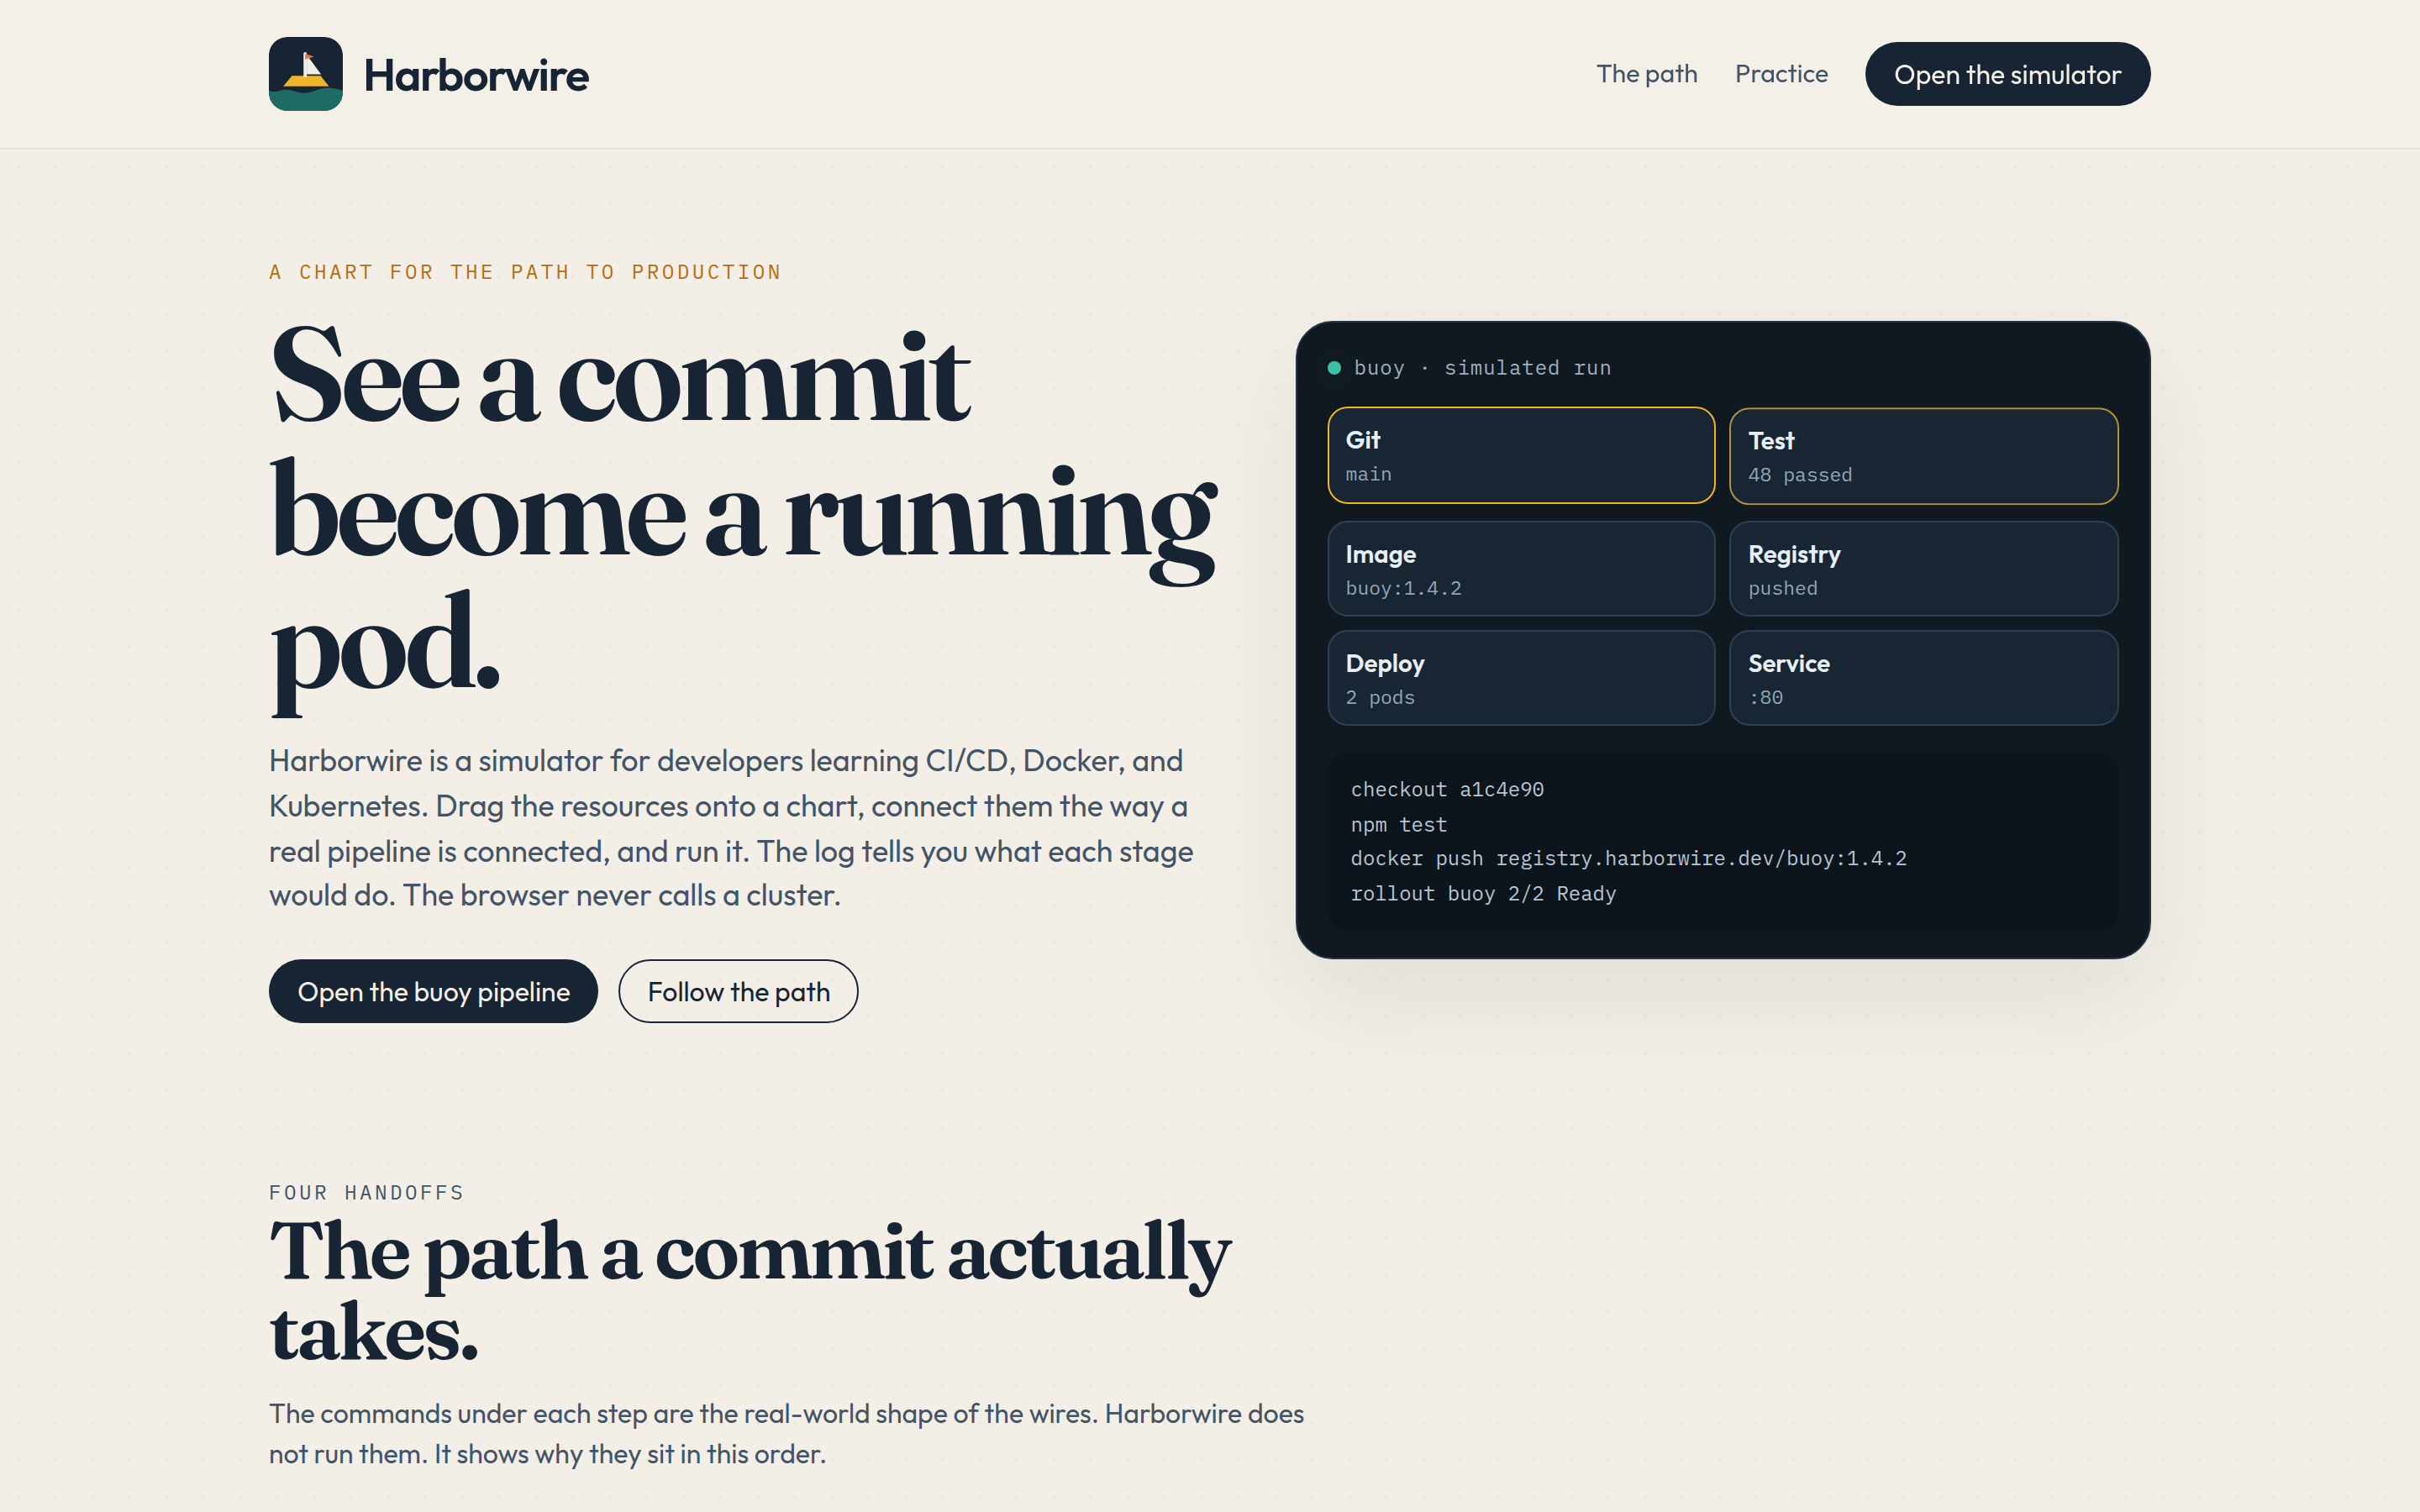Click 'The path a commit actually takes' heading
2420x1512 pixels.
tap(750, 1290)
